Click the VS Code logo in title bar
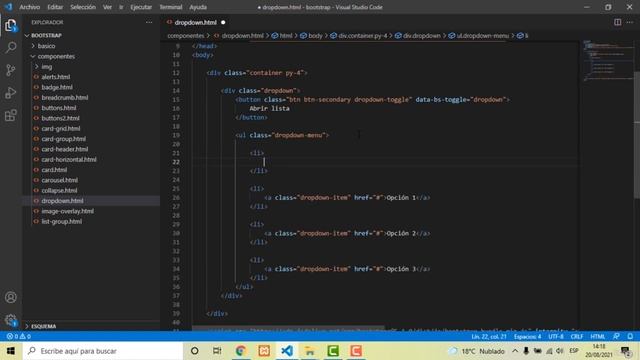Image resolution: width=640 pixels, height=360 pixels. coord(8,7)
